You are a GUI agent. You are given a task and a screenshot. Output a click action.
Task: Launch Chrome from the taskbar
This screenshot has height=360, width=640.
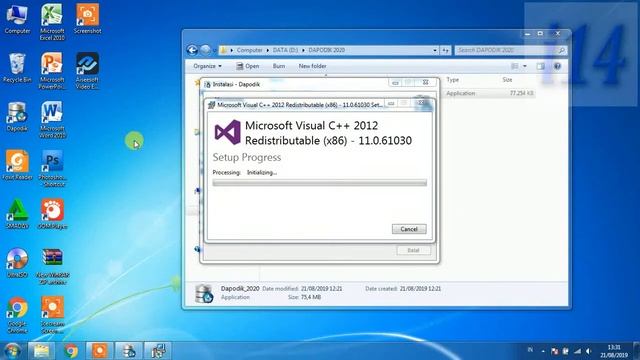(x=71, y=351)
